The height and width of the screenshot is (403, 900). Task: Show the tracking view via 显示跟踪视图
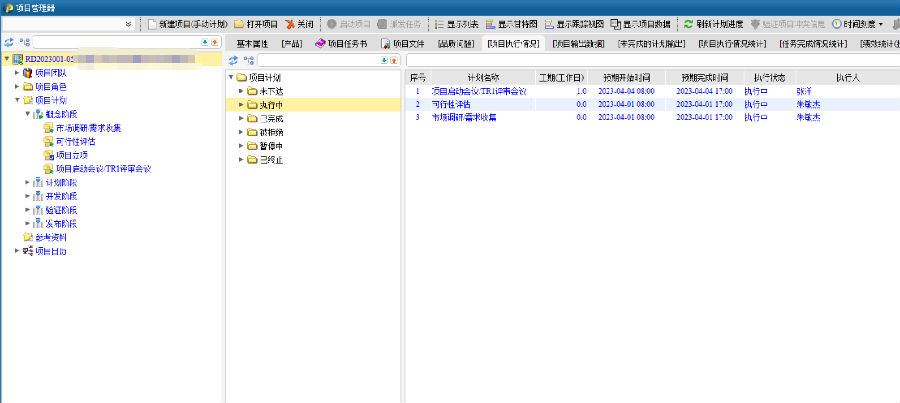574,25
